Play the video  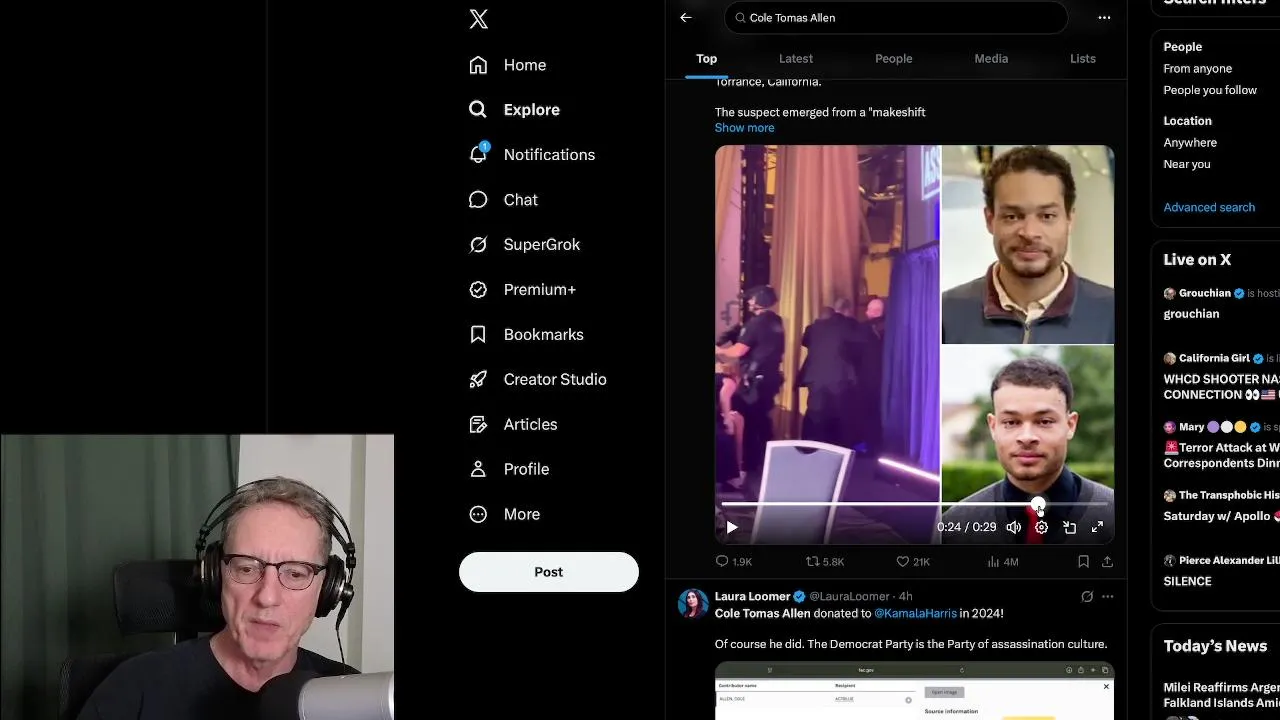732,527
